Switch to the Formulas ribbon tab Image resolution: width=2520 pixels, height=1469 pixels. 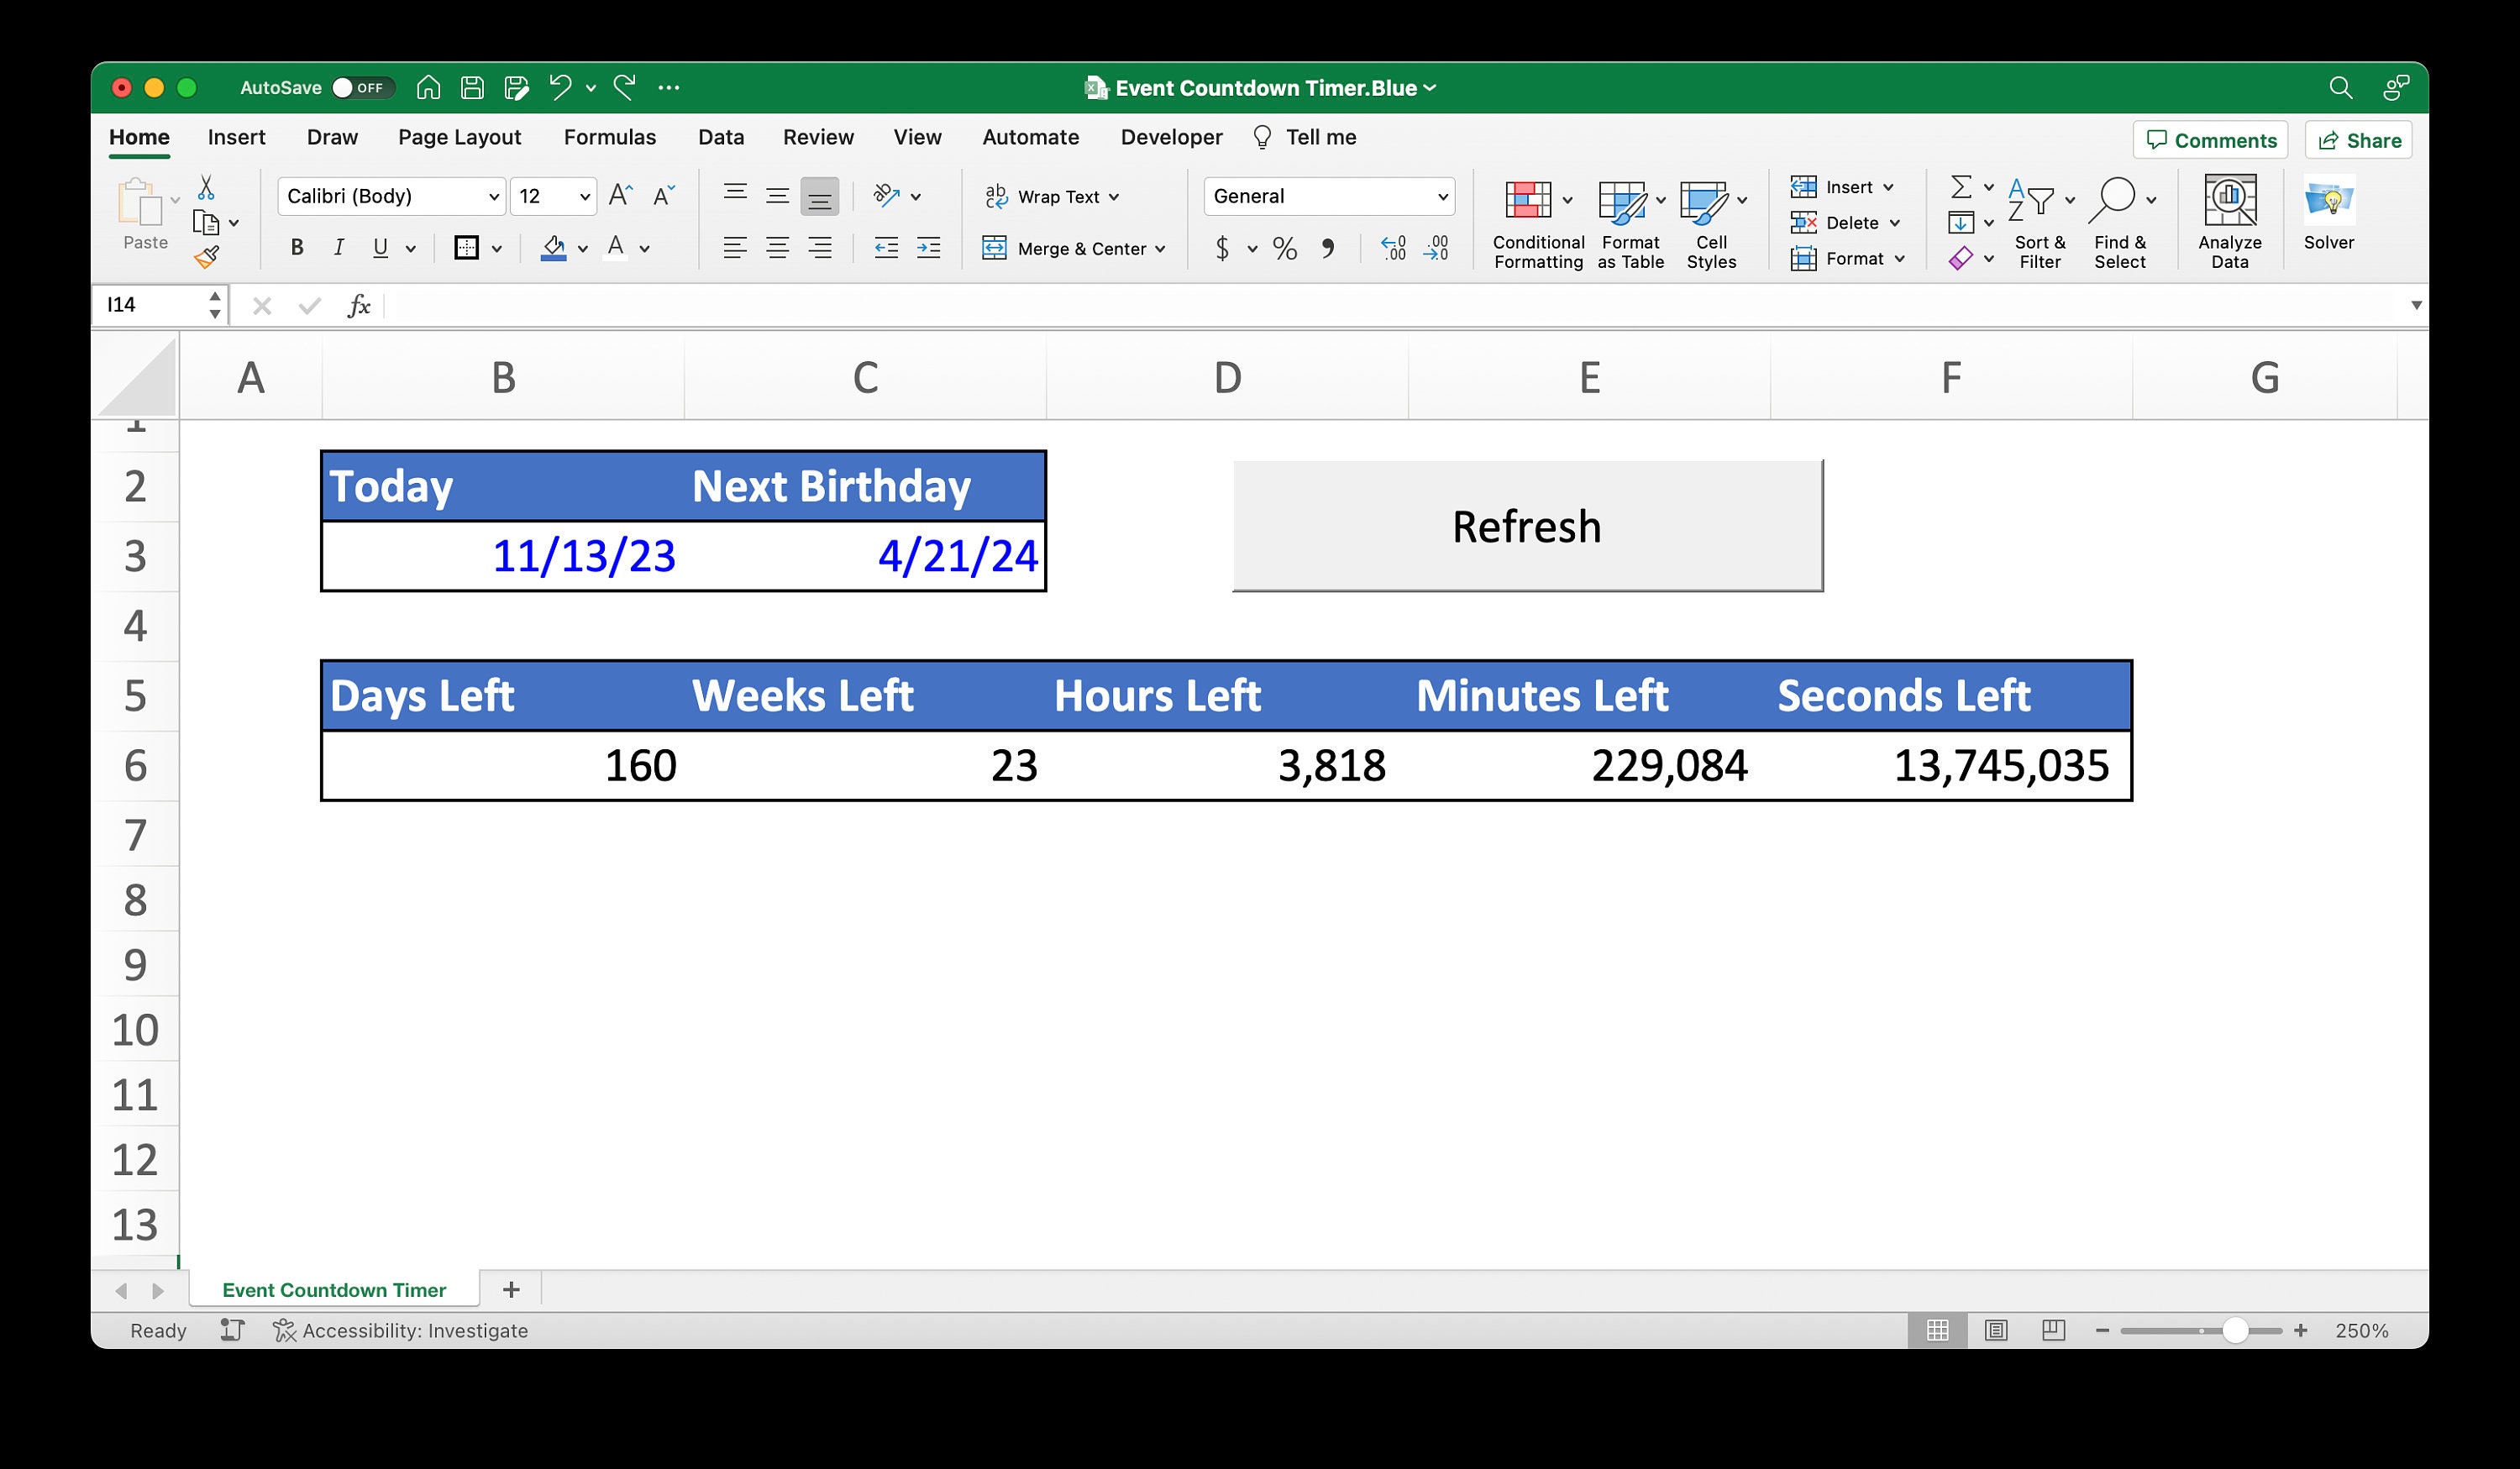pos(609,137)
